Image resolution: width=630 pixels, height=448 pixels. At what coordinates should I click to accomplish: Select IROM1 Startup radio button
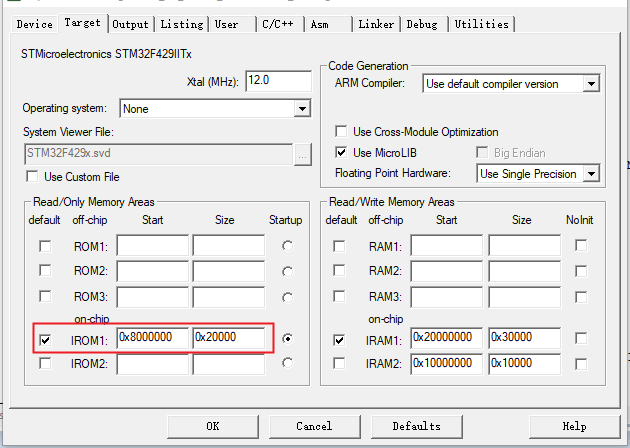tap(287, 339)
